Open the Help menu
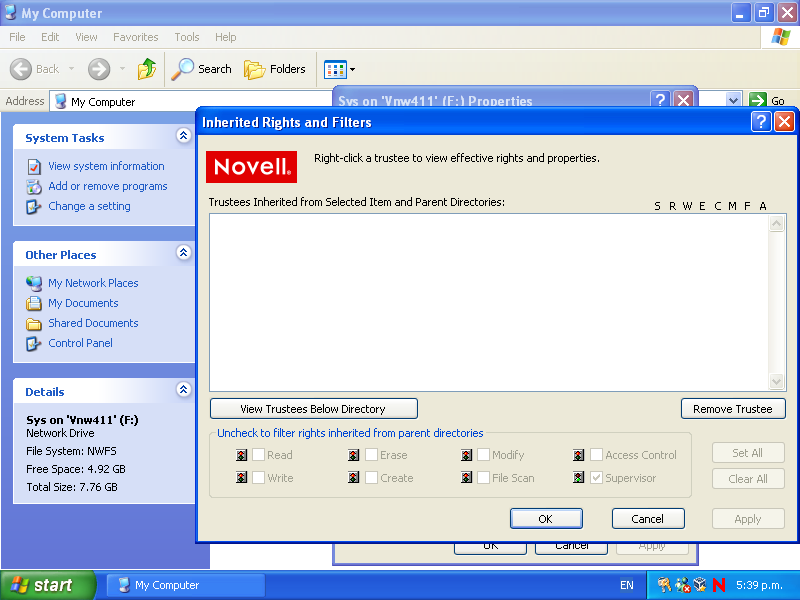800x600 pixels. click(226, 37)
